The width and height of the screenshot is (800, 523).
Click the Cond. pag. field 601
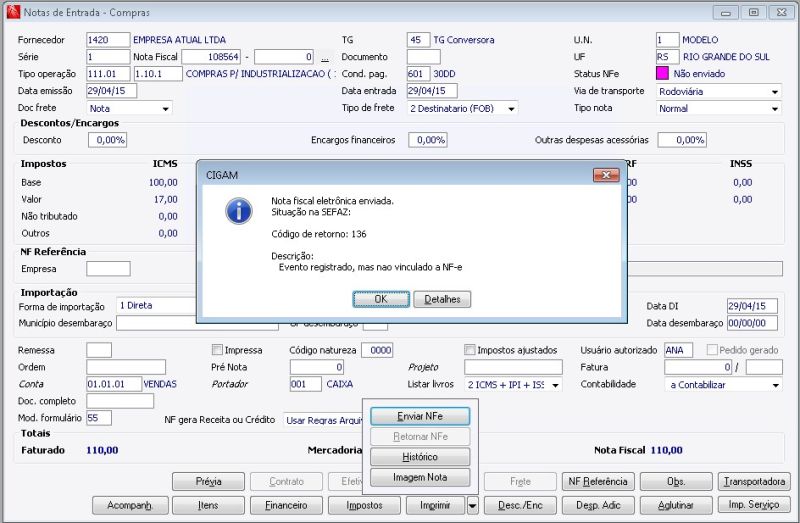418,74
